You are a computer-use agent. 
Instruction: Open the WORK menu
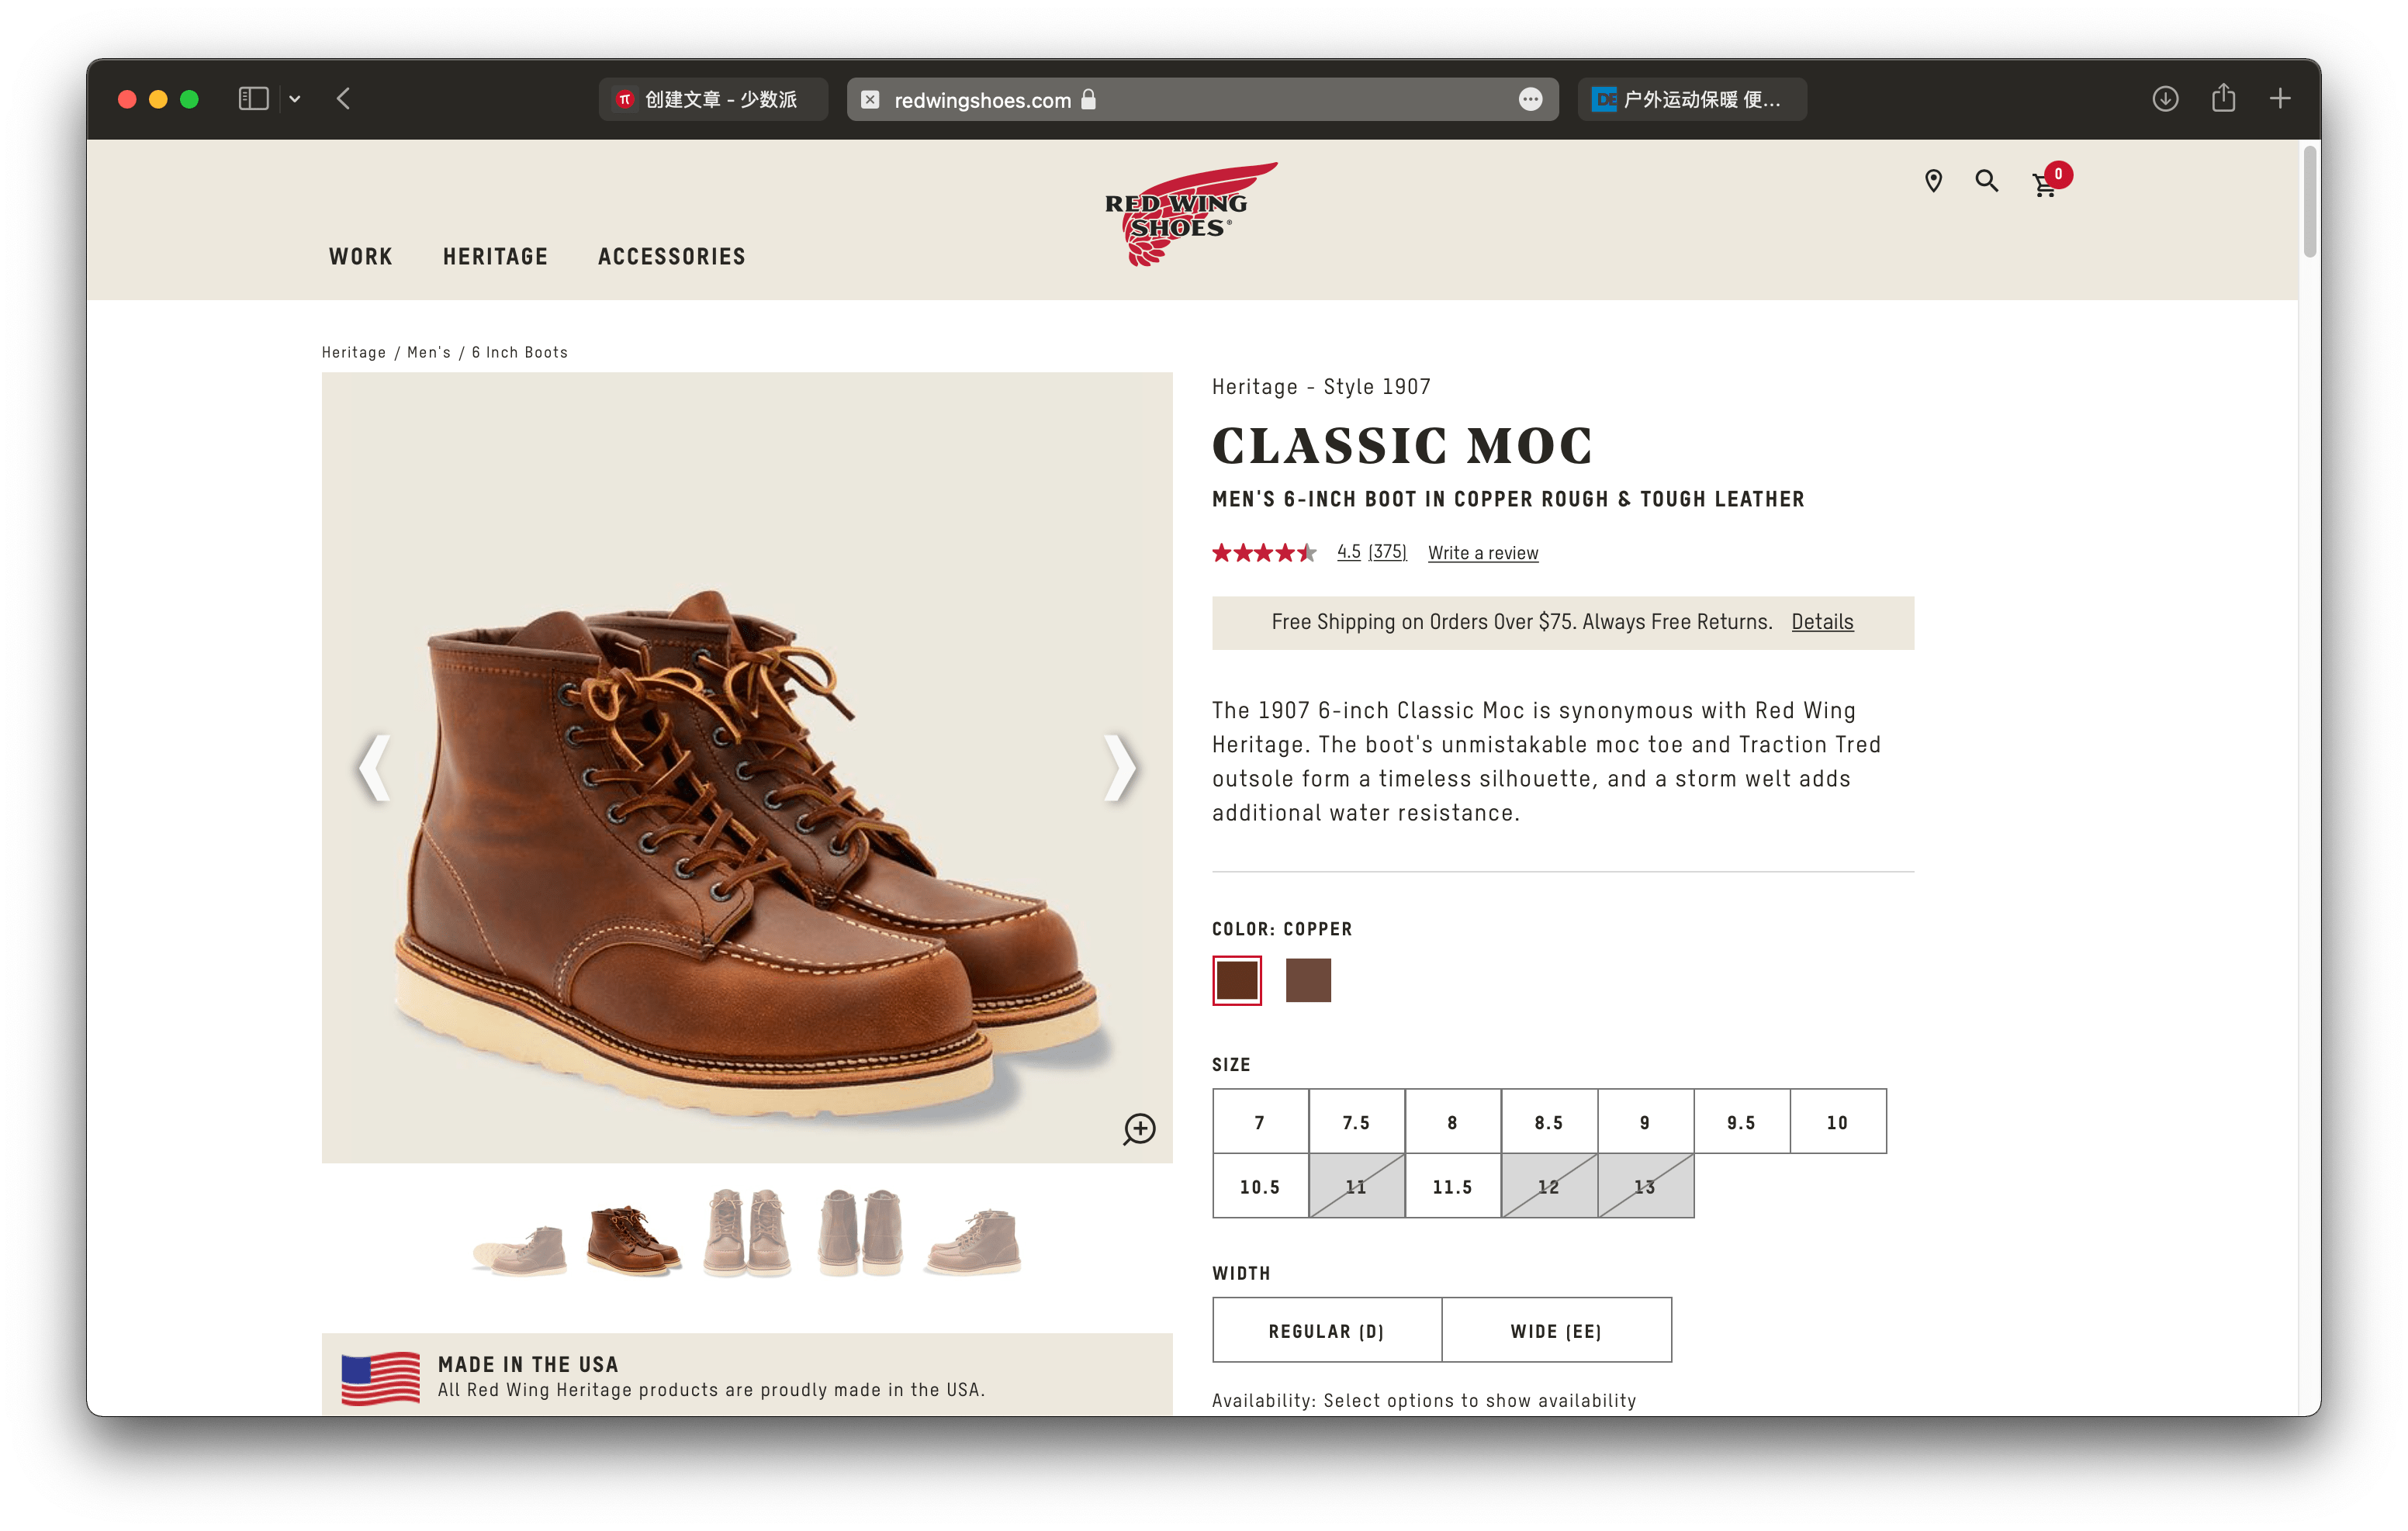361,257
